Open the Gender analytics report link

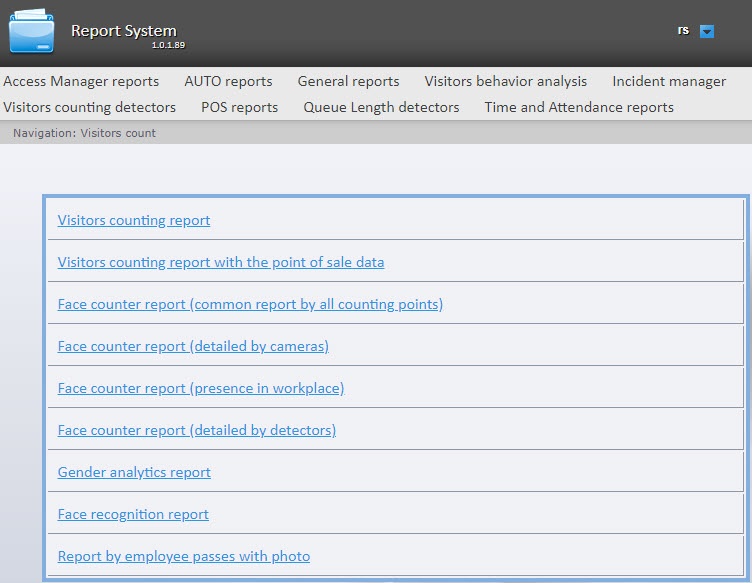pyautogui.click(x=134, y=472)
